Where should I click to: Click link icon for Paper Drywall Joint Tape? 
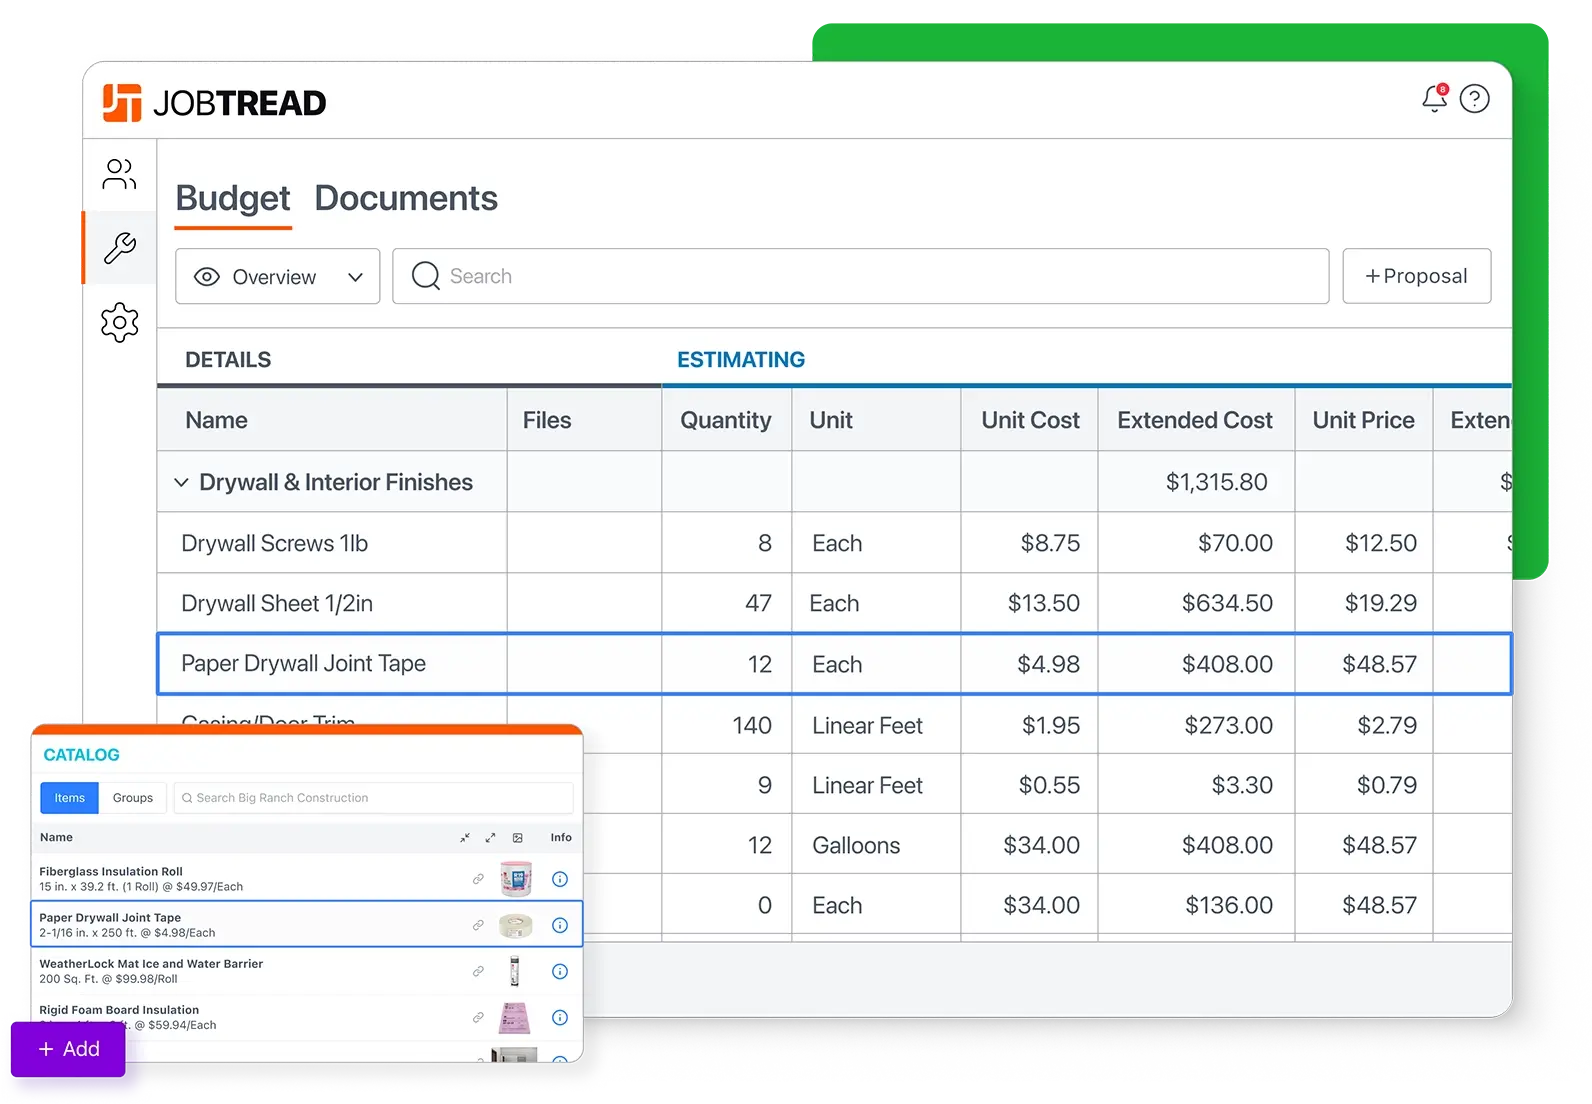478,925
